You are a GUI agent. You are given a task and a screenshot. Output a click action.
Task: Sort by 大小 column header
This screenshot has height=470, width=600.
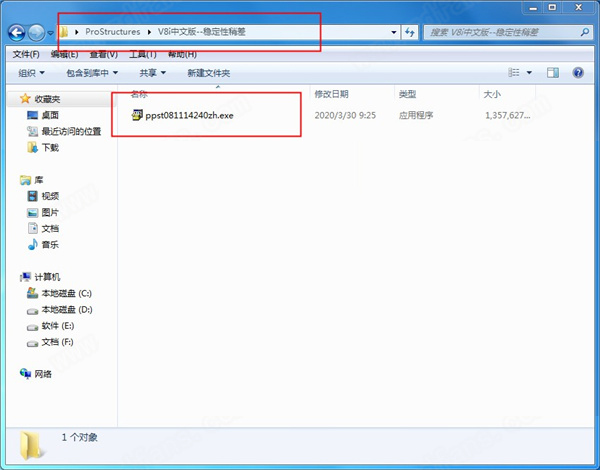point(492,94)
